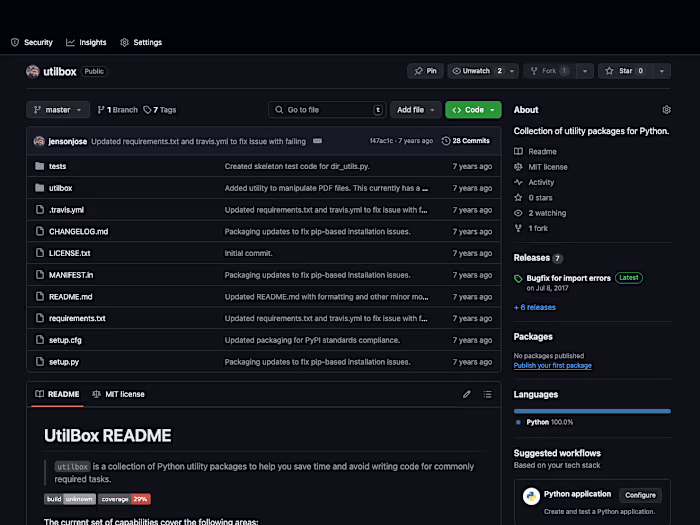Focus the Go to file search field
The height and width of the screenshot is (525, 700).
pos(327,110)
